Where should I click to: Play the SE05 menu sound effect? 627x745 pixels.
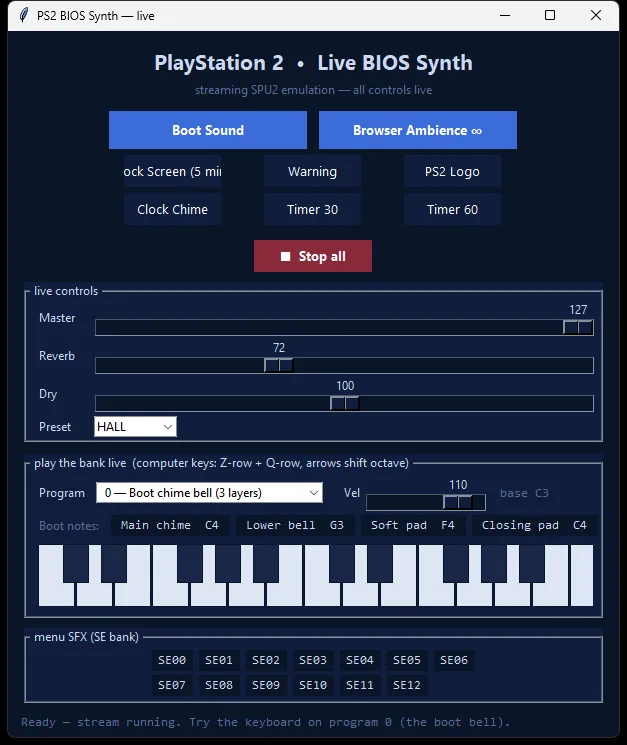[x=407, y=660]
